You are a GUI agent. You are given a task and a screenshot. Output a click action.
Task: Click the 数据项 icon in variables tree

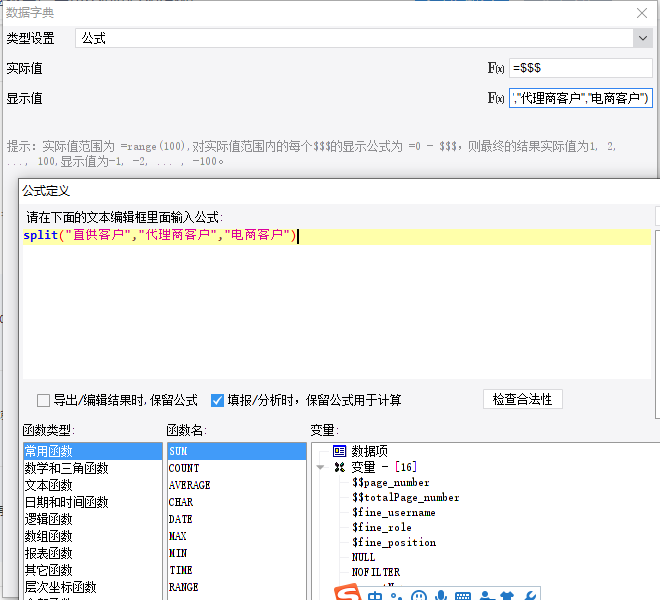pos(339,451)
